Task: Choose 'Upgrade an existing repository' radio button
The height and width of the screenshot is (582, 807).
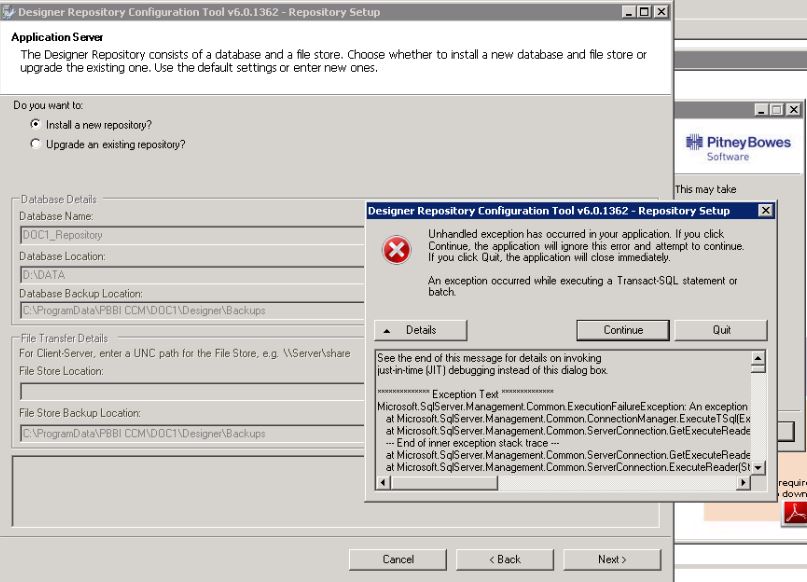Action: pos(37,144)
